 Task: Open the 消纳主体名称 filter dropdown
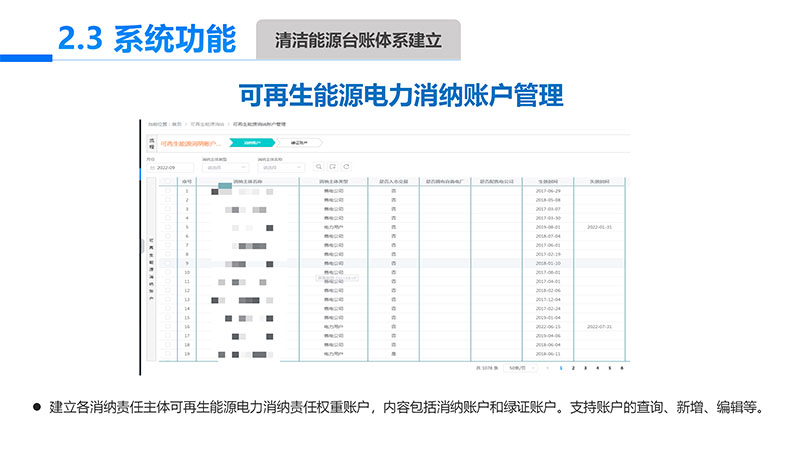(281, 167)
